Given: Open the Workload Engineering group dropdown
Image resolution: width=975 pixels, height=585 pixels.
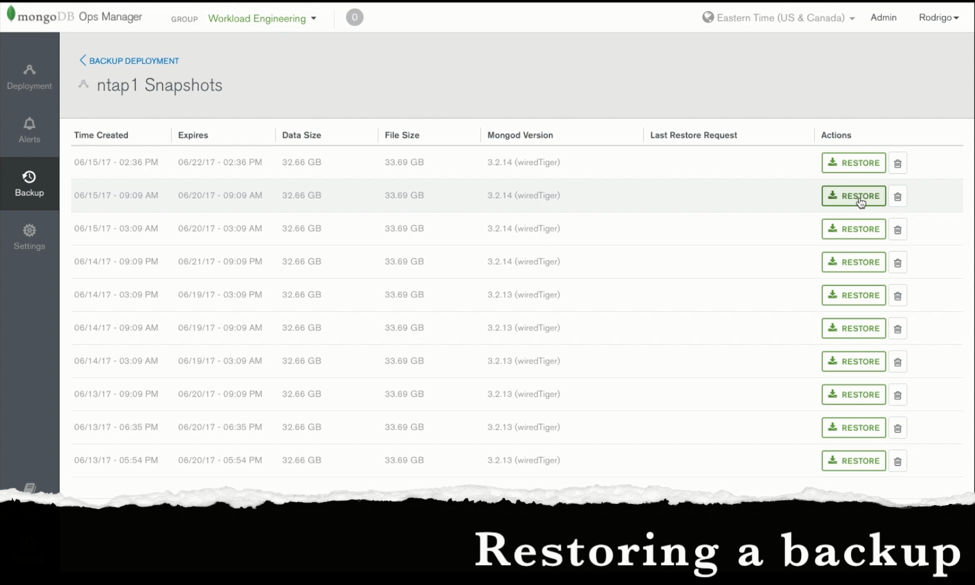Looking at the screenshot, I should click(x=262, y=19).
